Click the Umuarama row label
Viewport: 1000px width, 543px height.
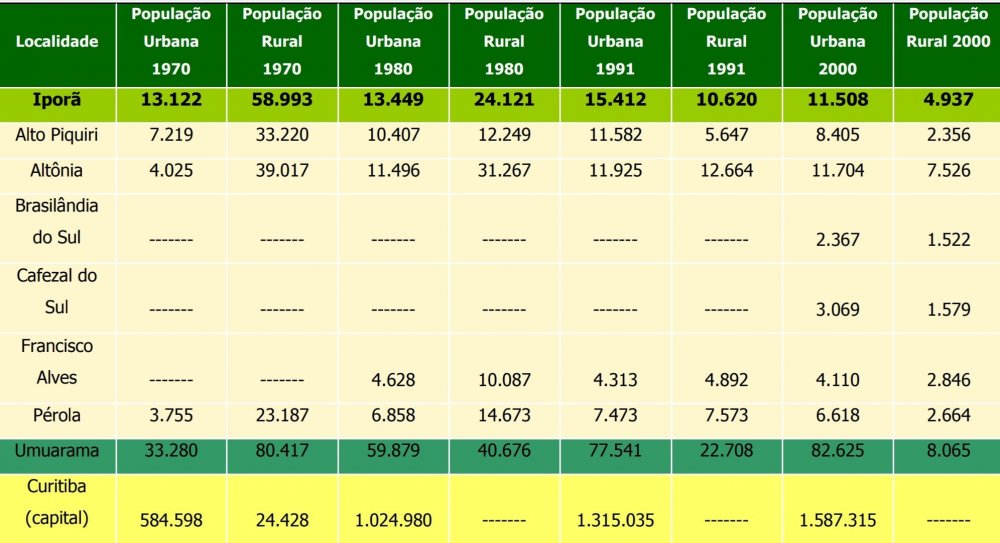[x=57, y=451]
